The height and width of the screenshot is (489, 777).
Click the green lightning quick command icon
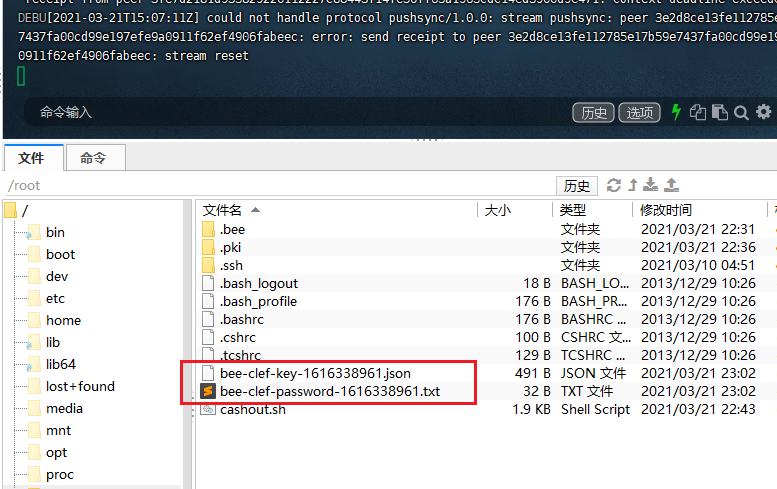pyautogui.click(x=676, y=112)
